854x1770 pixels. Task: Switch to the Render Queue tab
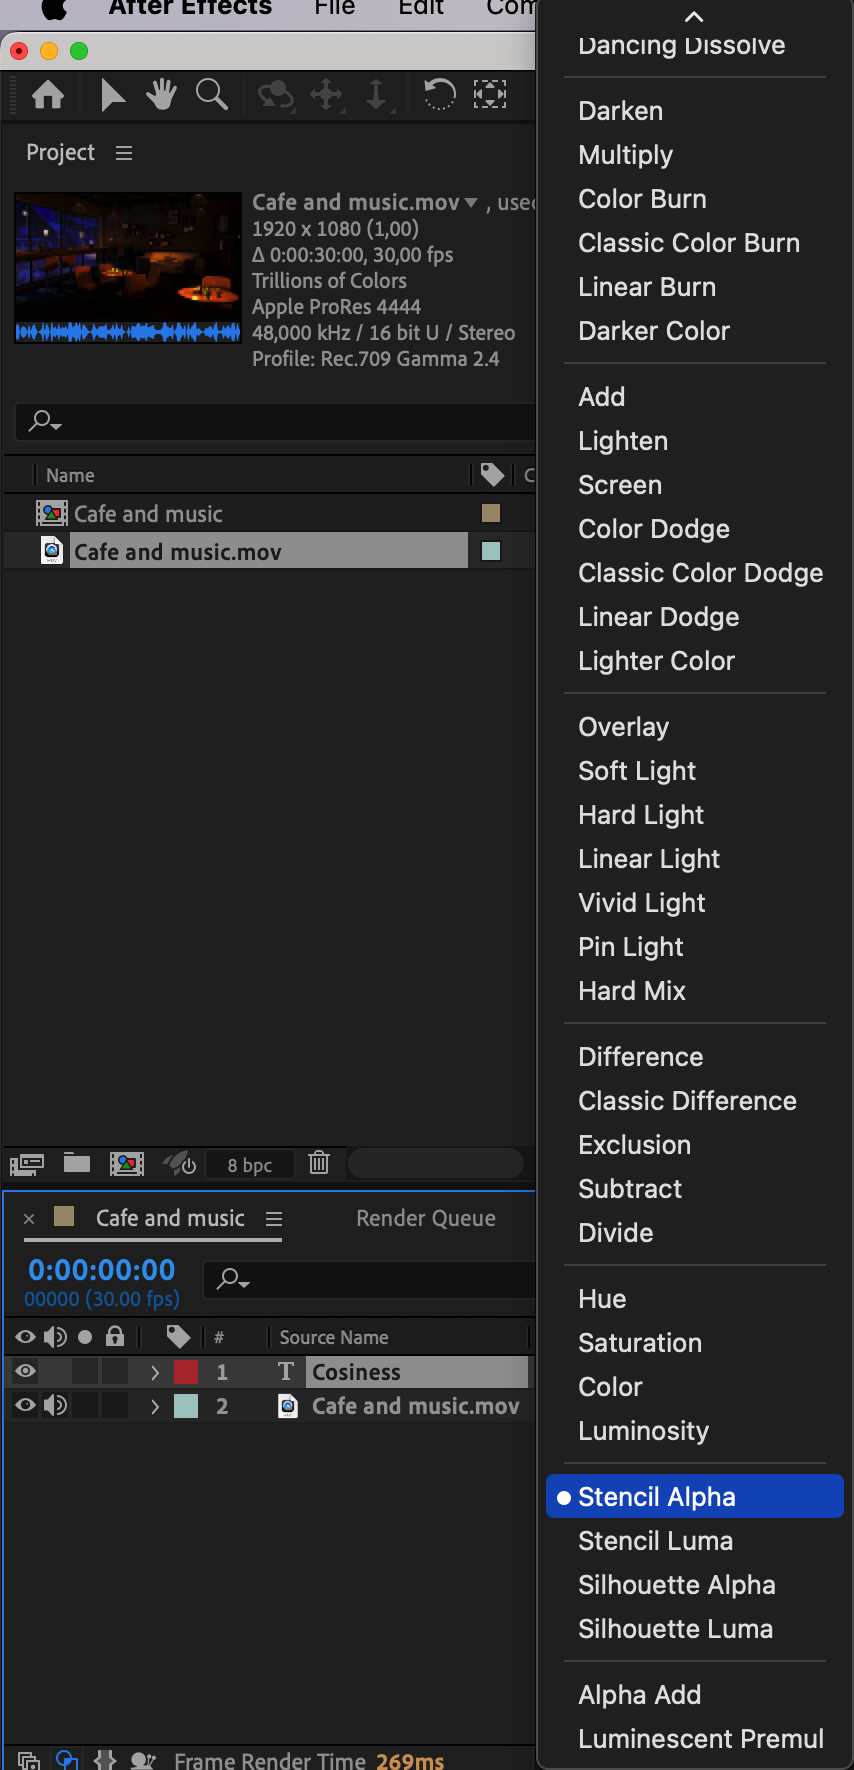(426, 1218)
